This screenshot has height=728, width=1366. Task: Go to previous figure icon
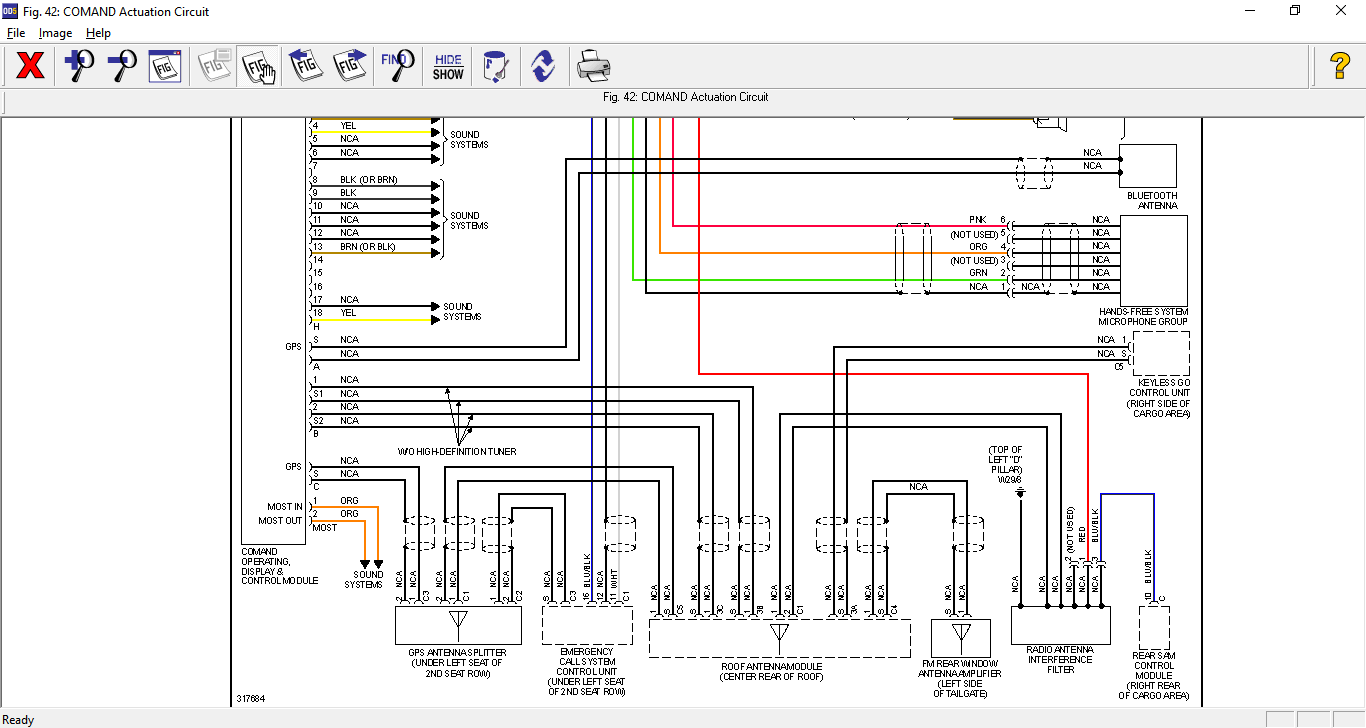coord(305,67)
